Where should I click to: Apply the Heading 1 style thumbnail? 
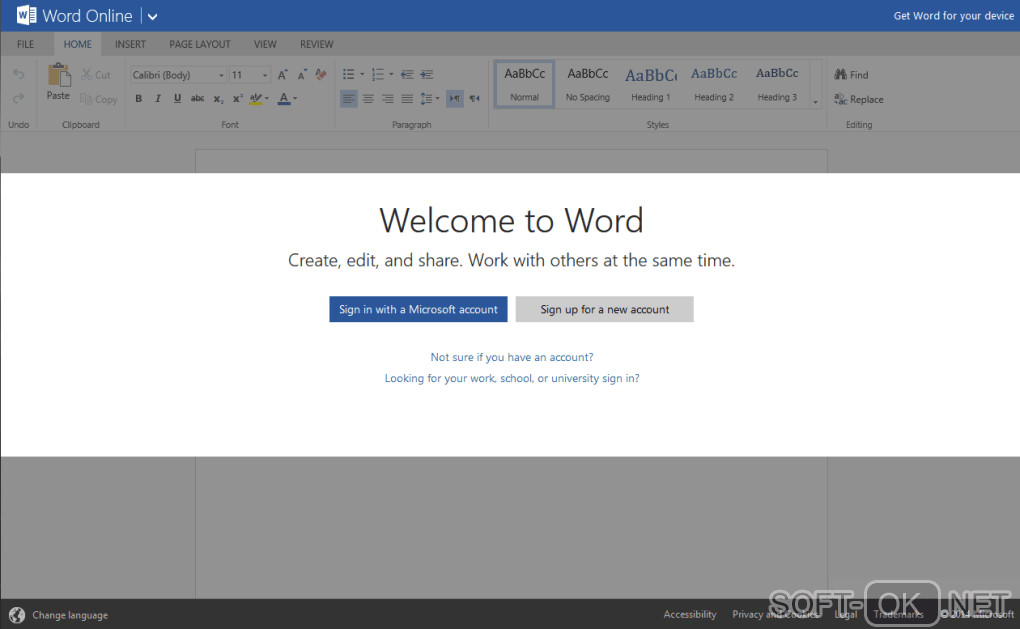point(650,85)
